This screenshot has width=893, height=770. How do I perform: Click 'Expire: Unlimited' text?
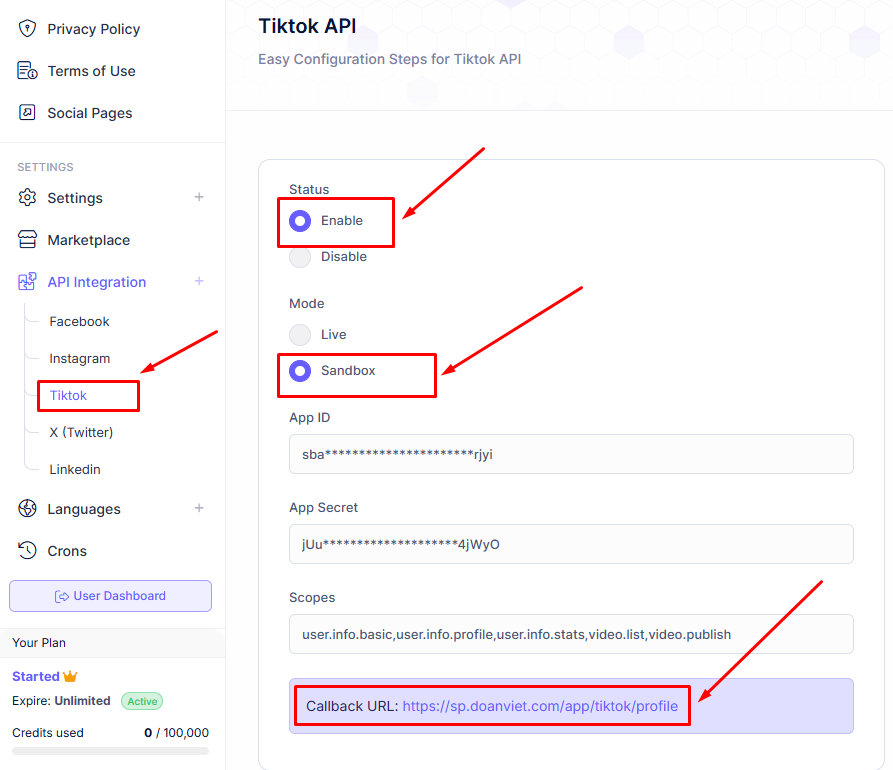[61, 701]
